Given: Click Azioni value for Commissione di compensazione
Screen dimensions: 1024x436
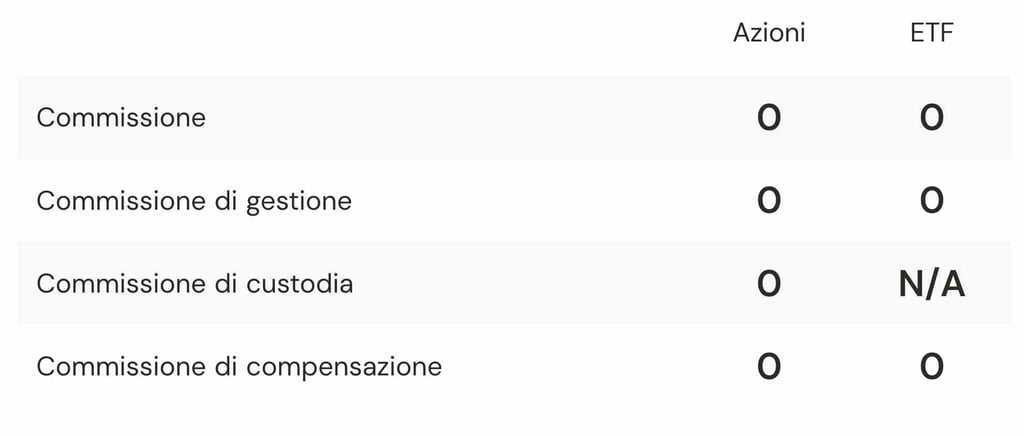Looking at the screenshot, I should point(769,367).
